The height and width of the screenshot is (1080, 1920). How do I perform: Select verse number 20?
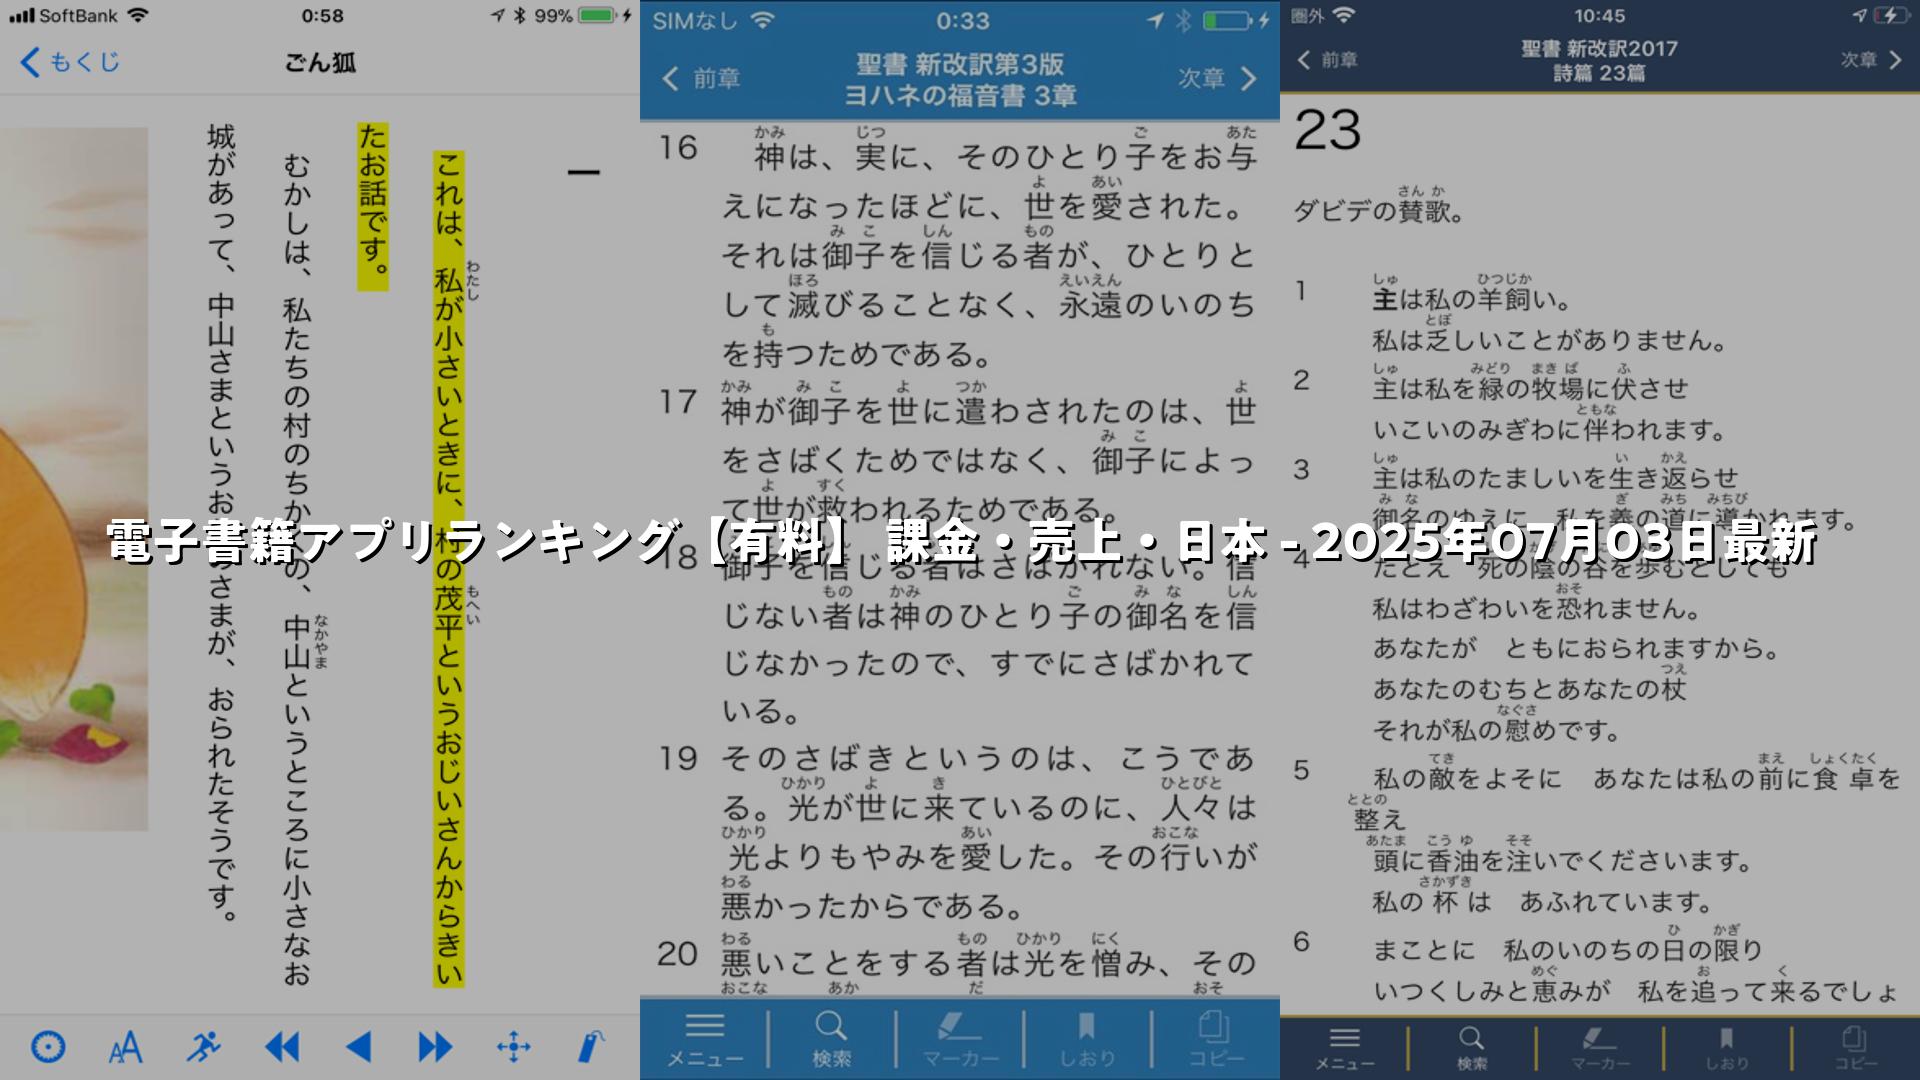677,954
